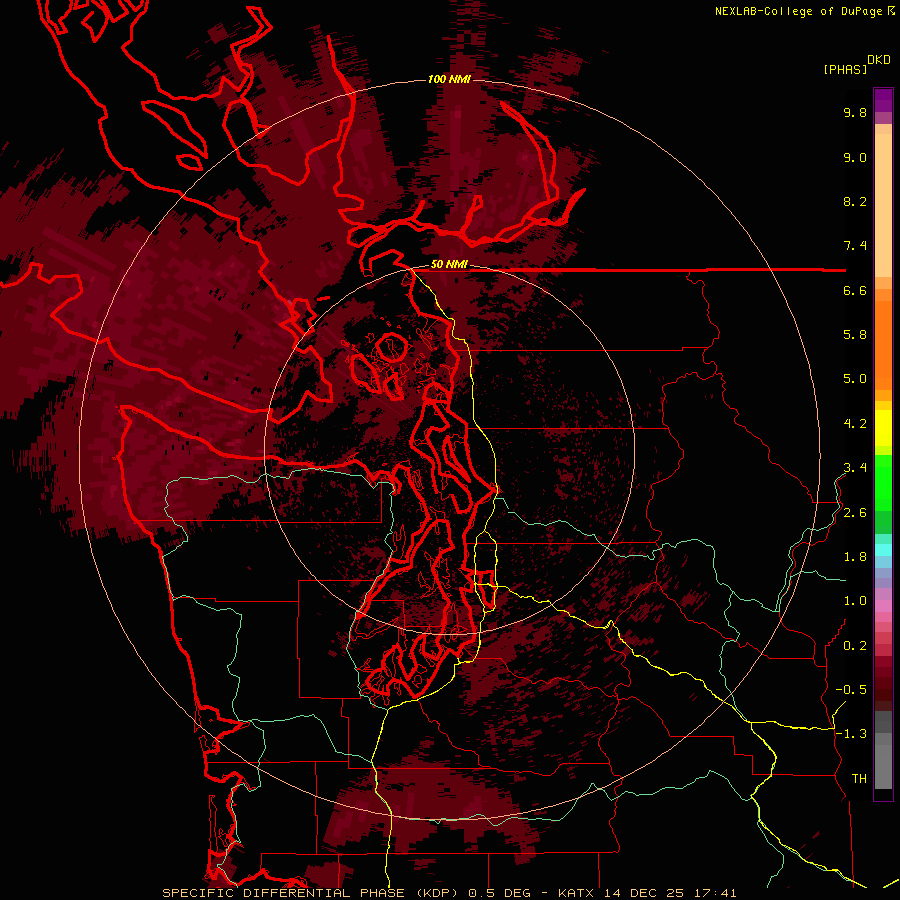Click the yellow swatch in the color bar
900x900 pixels.
(x=883, y=428)
